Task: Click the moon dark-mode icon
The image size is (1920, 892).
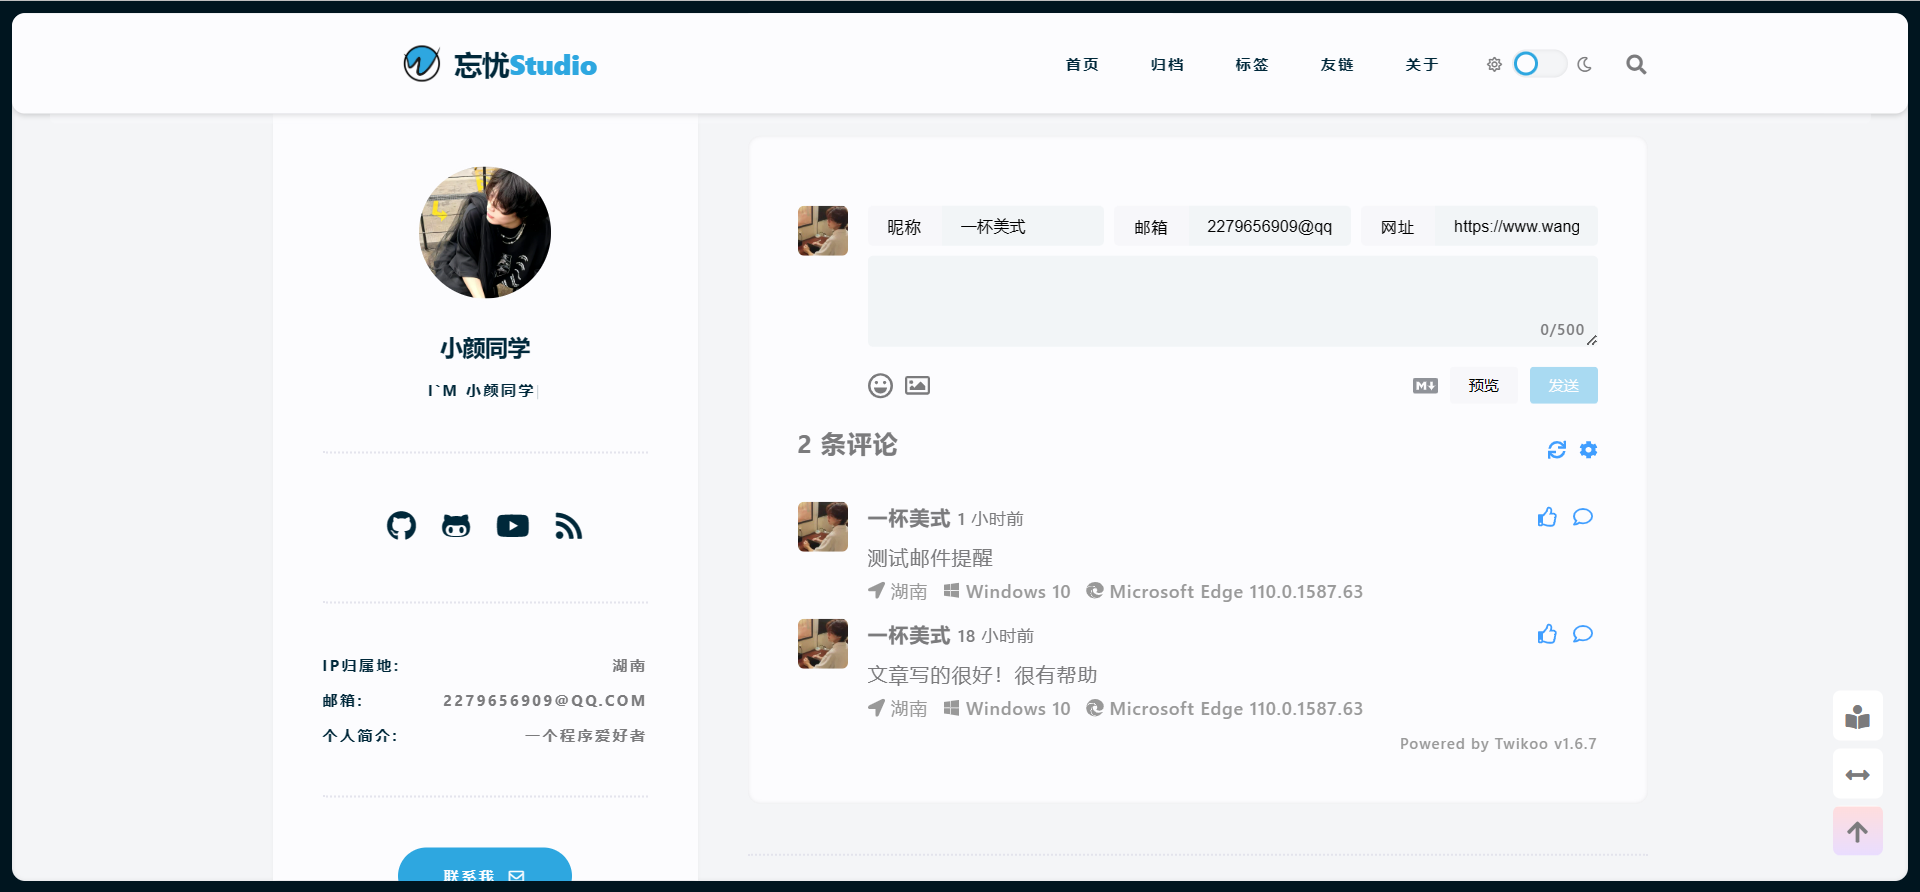Action: click(1584, 64)
